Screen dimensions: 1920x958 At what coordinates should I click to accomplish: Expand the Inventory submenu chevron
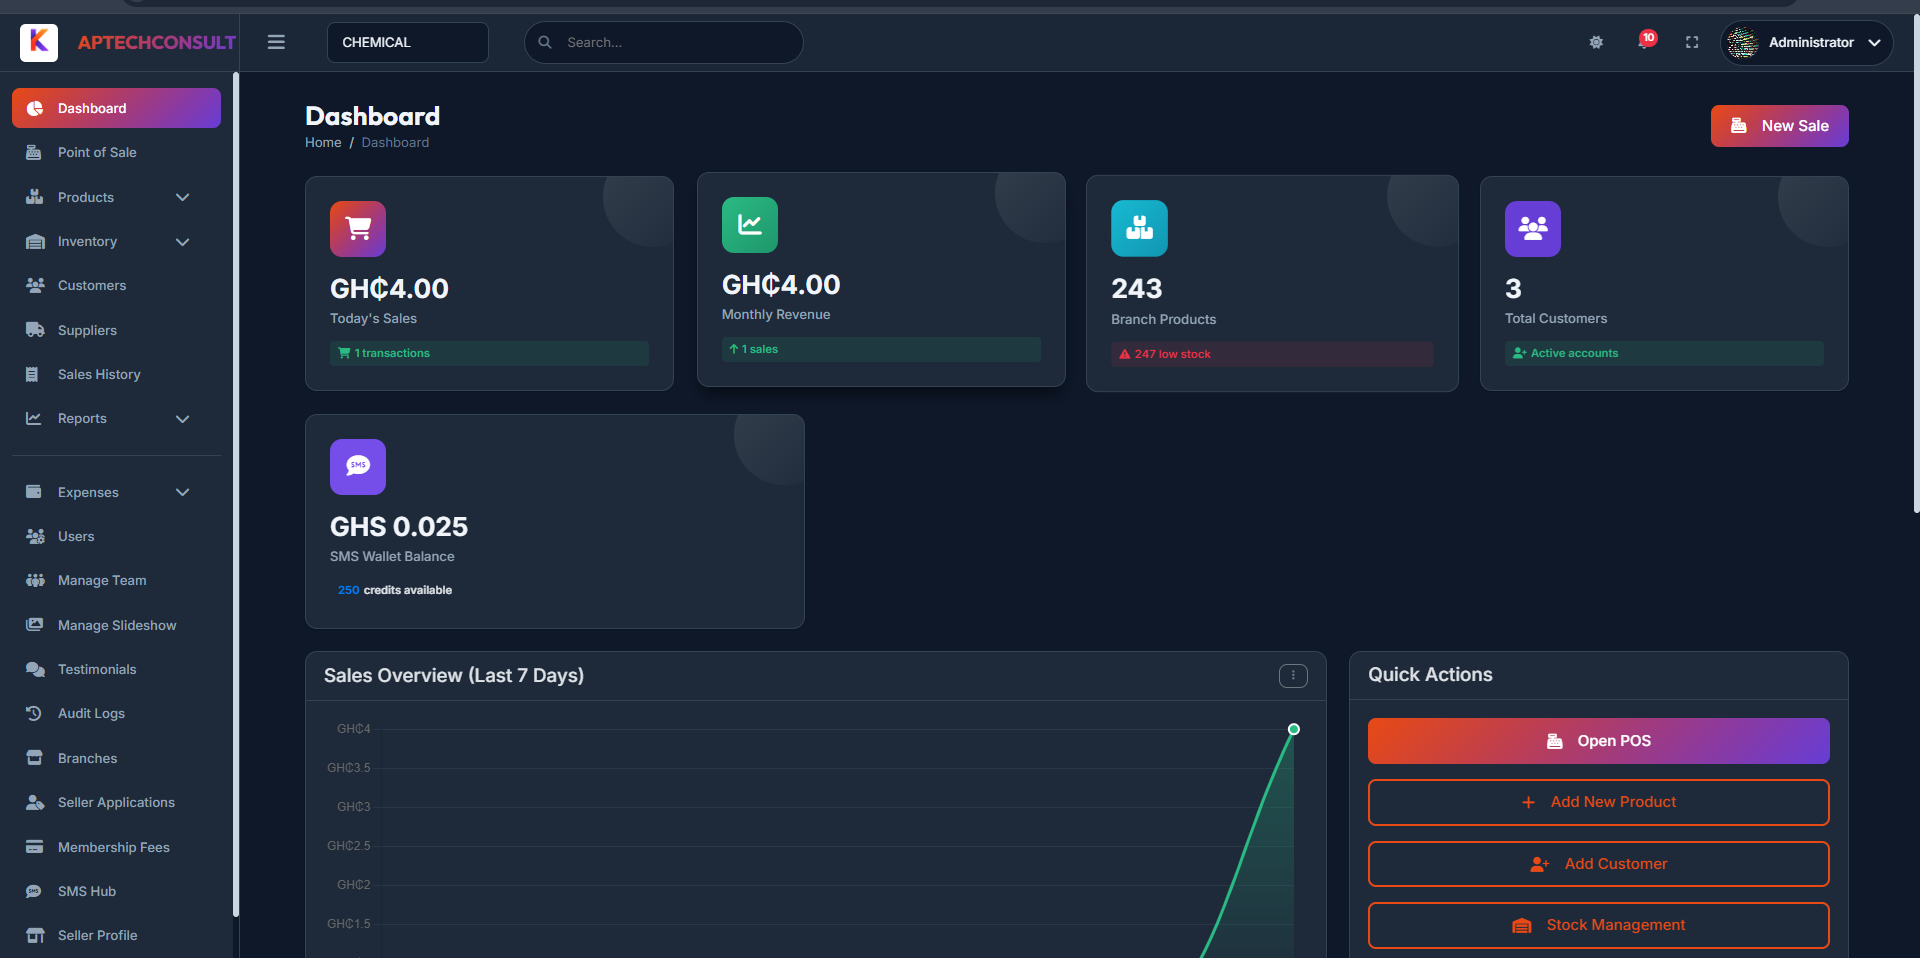182,241
